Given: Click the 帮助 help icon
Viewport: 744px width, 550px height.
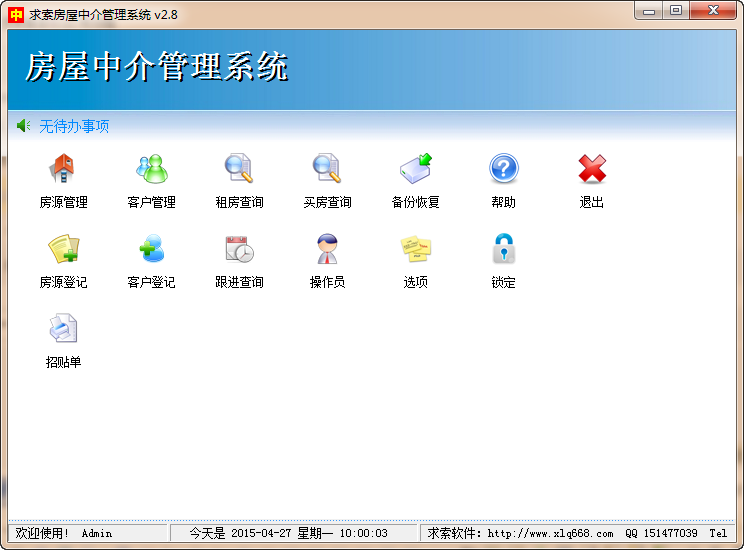Looking at the screenshot, I should (503, 168).
